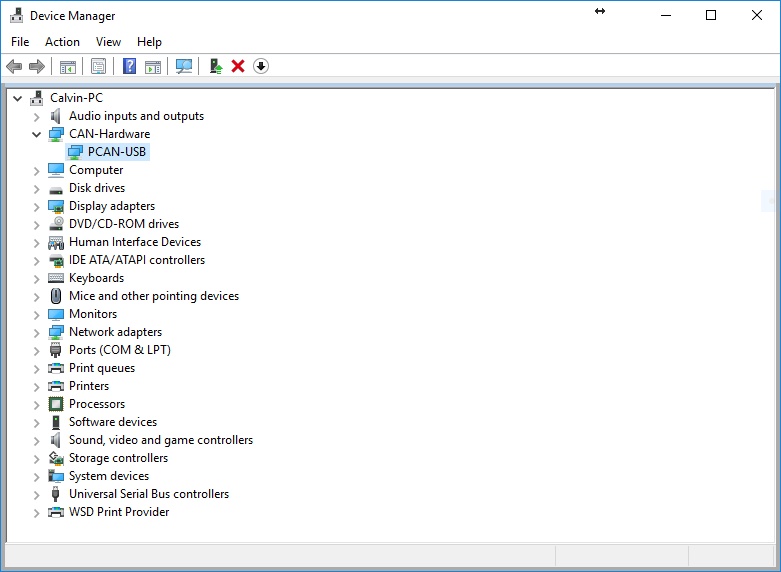The image size is (781, 572).
Task: Click the Ports (COM & LPT) connector icon
Action: pyautogui.click(x=56, y=350)
